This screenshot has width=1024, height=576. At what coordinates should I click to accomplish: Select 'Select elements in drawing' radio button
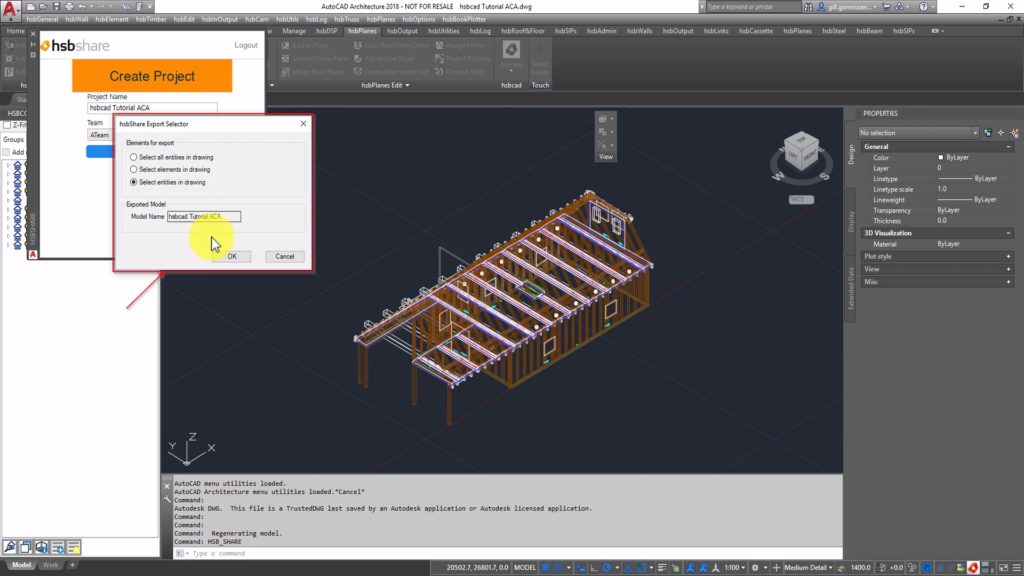134,170
